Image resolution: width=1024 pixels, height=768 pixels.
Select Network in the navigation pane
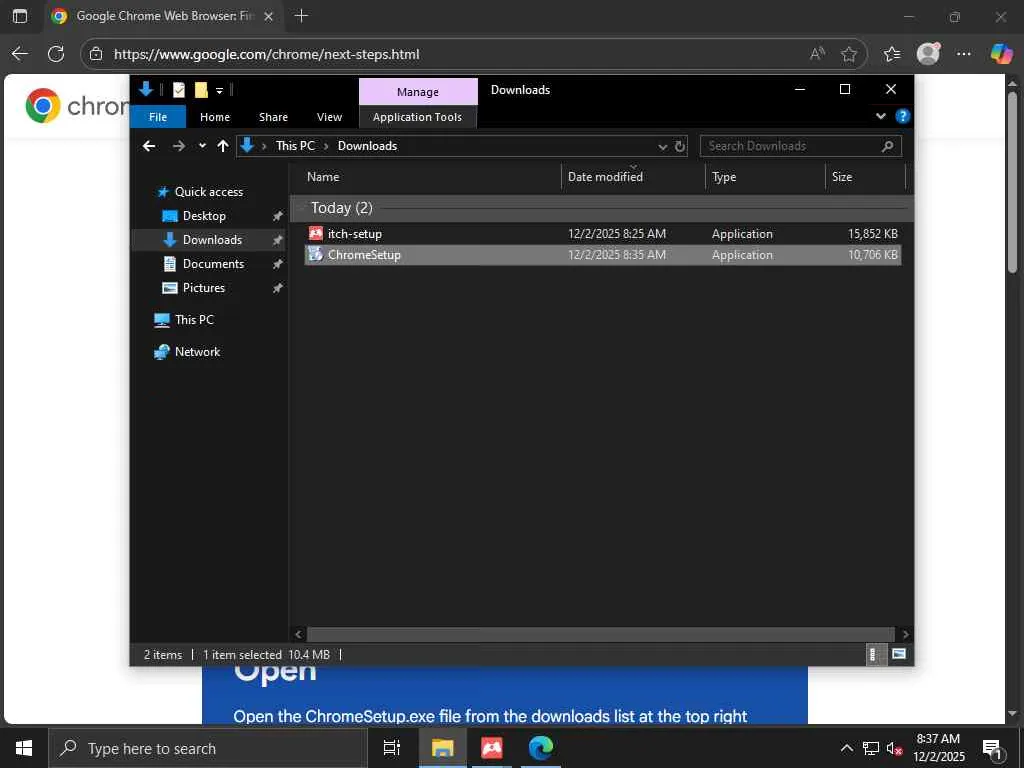point(197,352)
